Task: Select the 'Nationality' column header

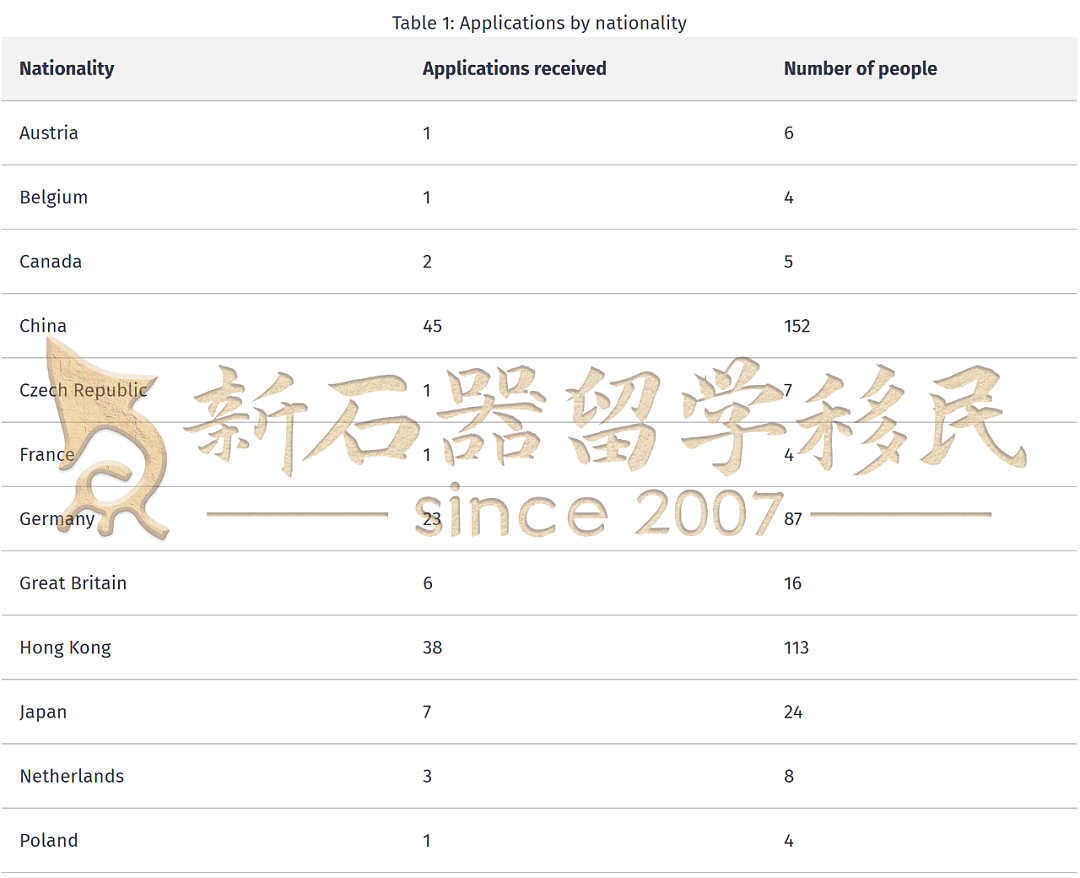Action: pos(67,68)
